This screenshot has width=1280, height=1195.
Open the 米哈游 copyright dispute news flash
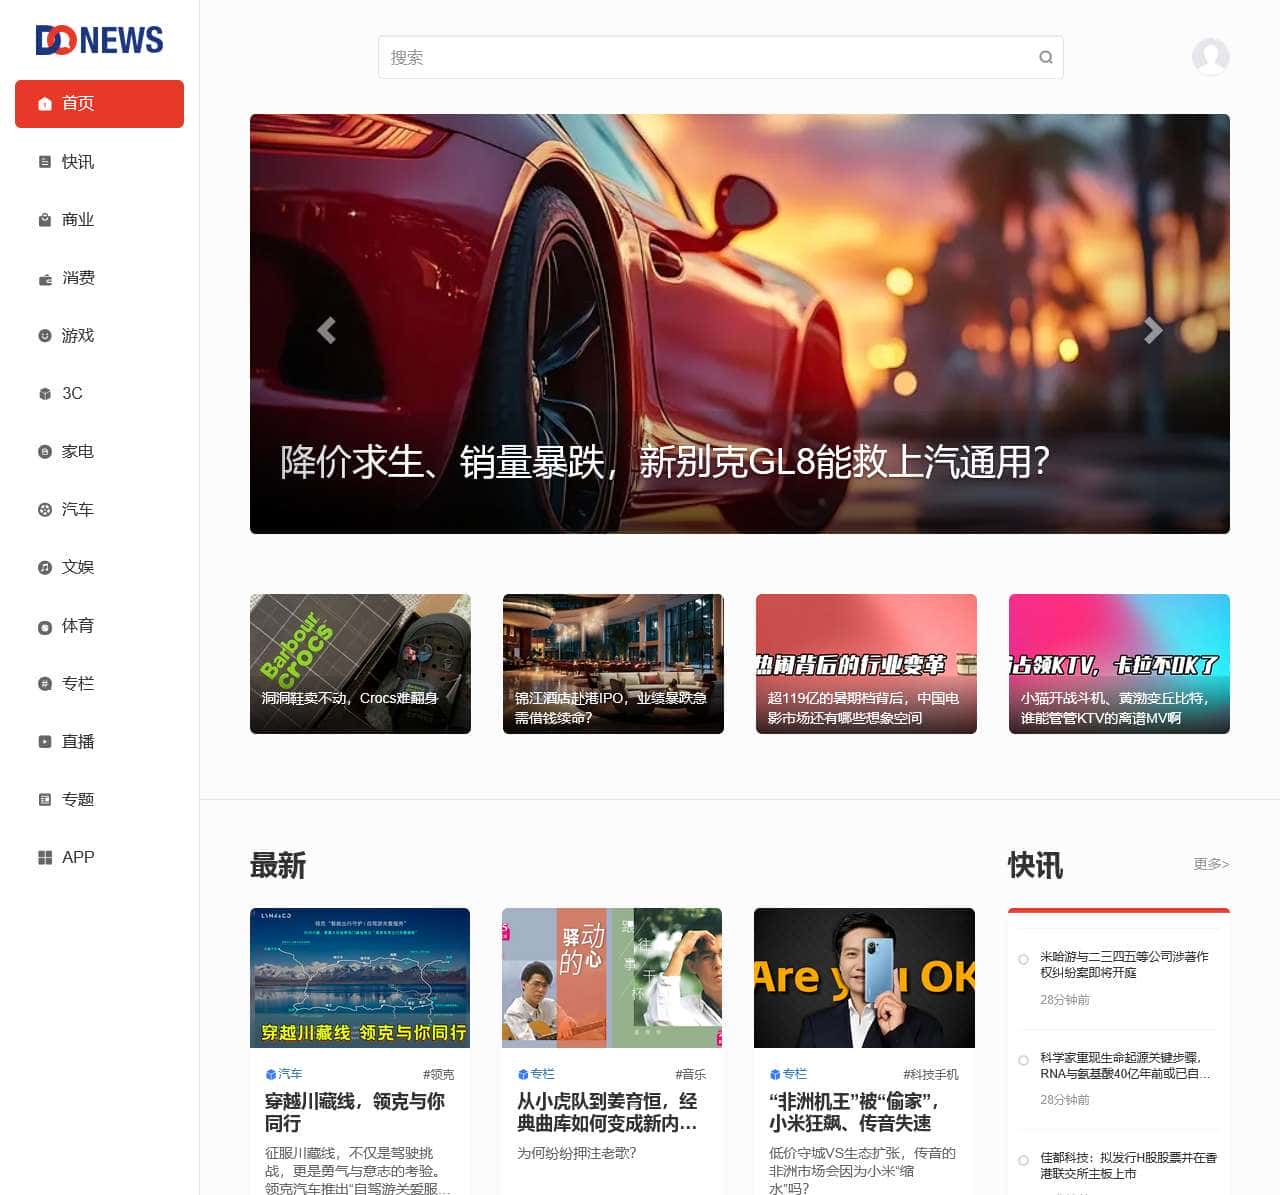coord(1123,964)
